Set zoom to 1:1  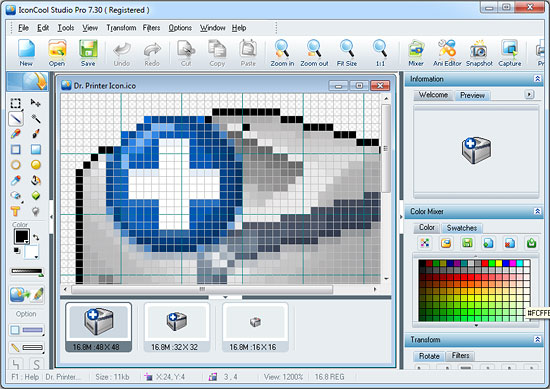(380, 53)
